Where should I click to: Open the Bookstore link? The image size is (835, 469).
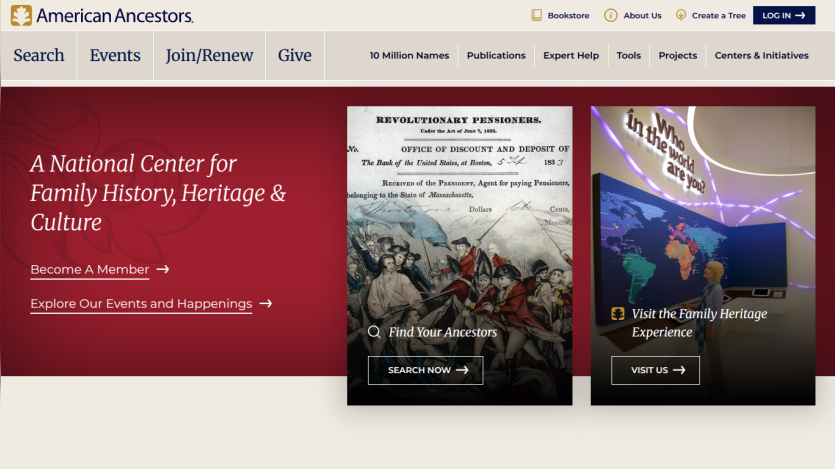(x=568, y=16)
